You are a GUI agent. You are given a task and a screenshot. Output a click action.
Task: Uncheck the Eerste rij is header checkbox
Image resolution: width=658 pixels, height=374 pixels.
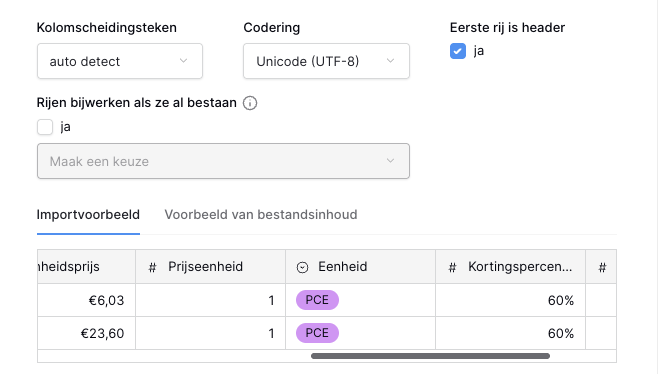(x=458, y=51)
